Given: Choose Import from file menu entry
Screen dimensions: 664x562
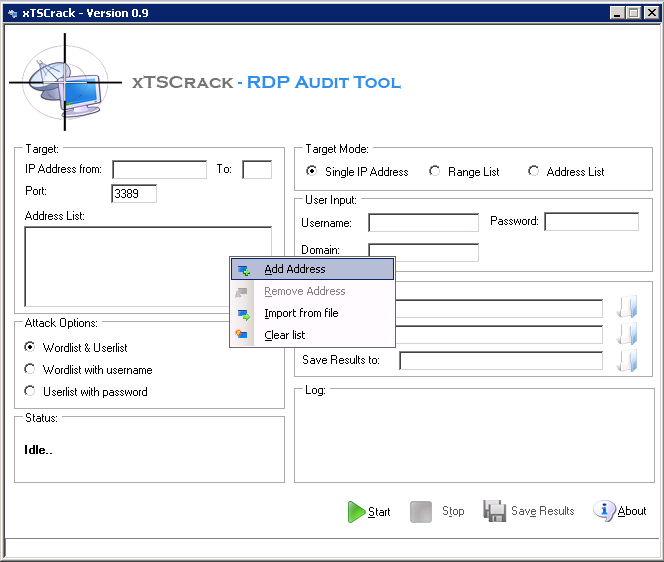Looking at the screenshot, I should pos(313,313).
